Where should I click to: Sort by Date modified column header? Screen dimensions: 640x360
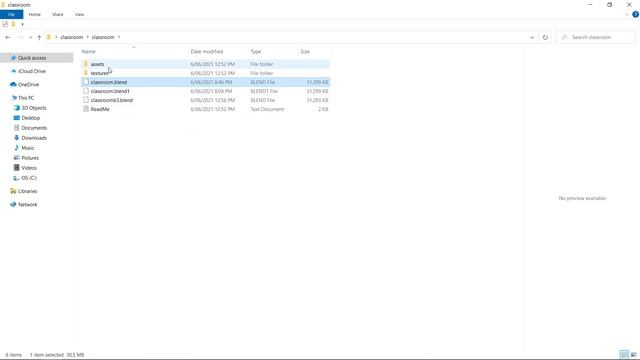click(x=207, y=51)
